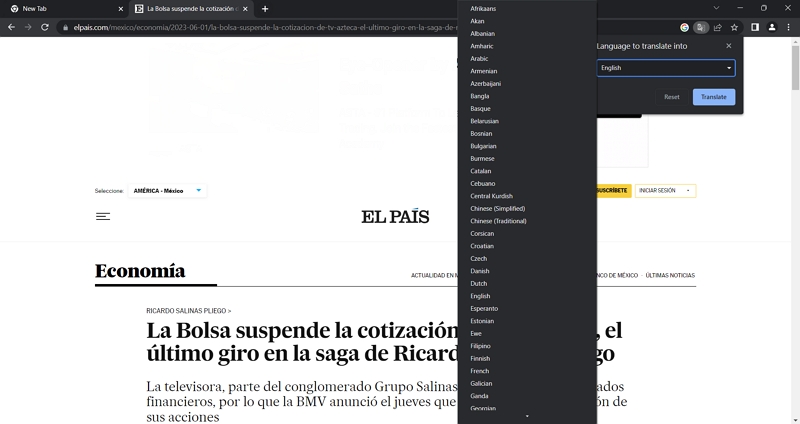Switch to the New Tab tab
This screenshot has height=424, width=800.
click(x=66, y=9)
